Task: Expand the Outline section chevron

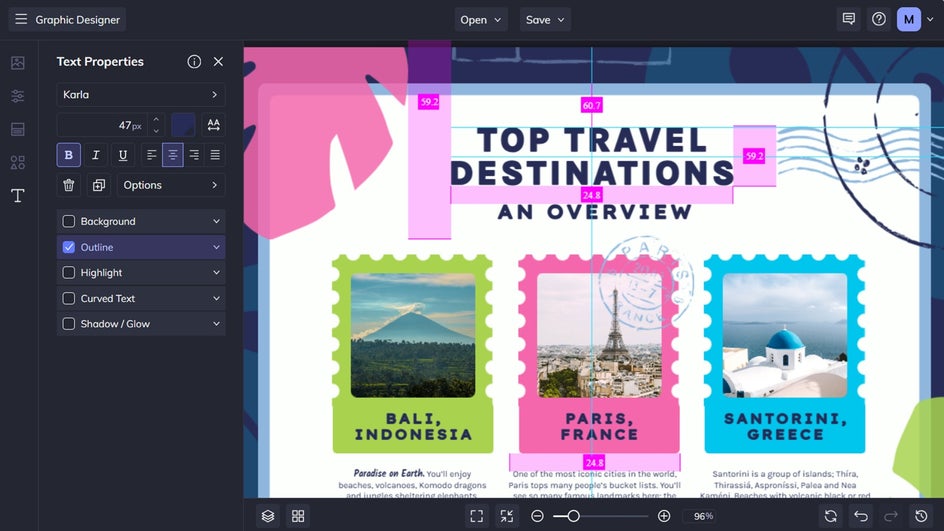Action: point(216,247)
